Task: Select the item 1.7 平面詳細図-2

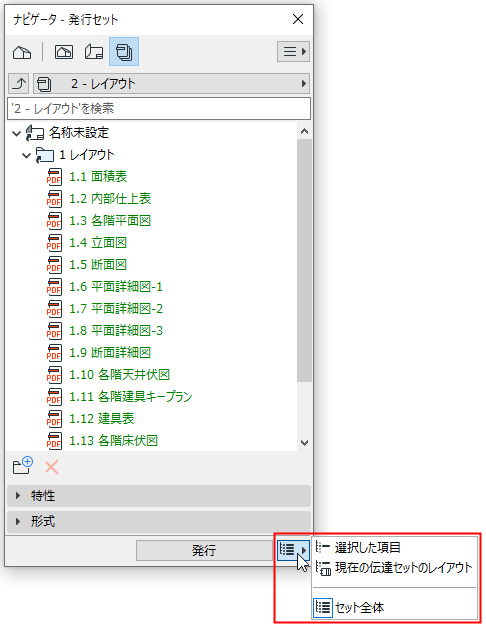Action: click(x=116, y=309)
